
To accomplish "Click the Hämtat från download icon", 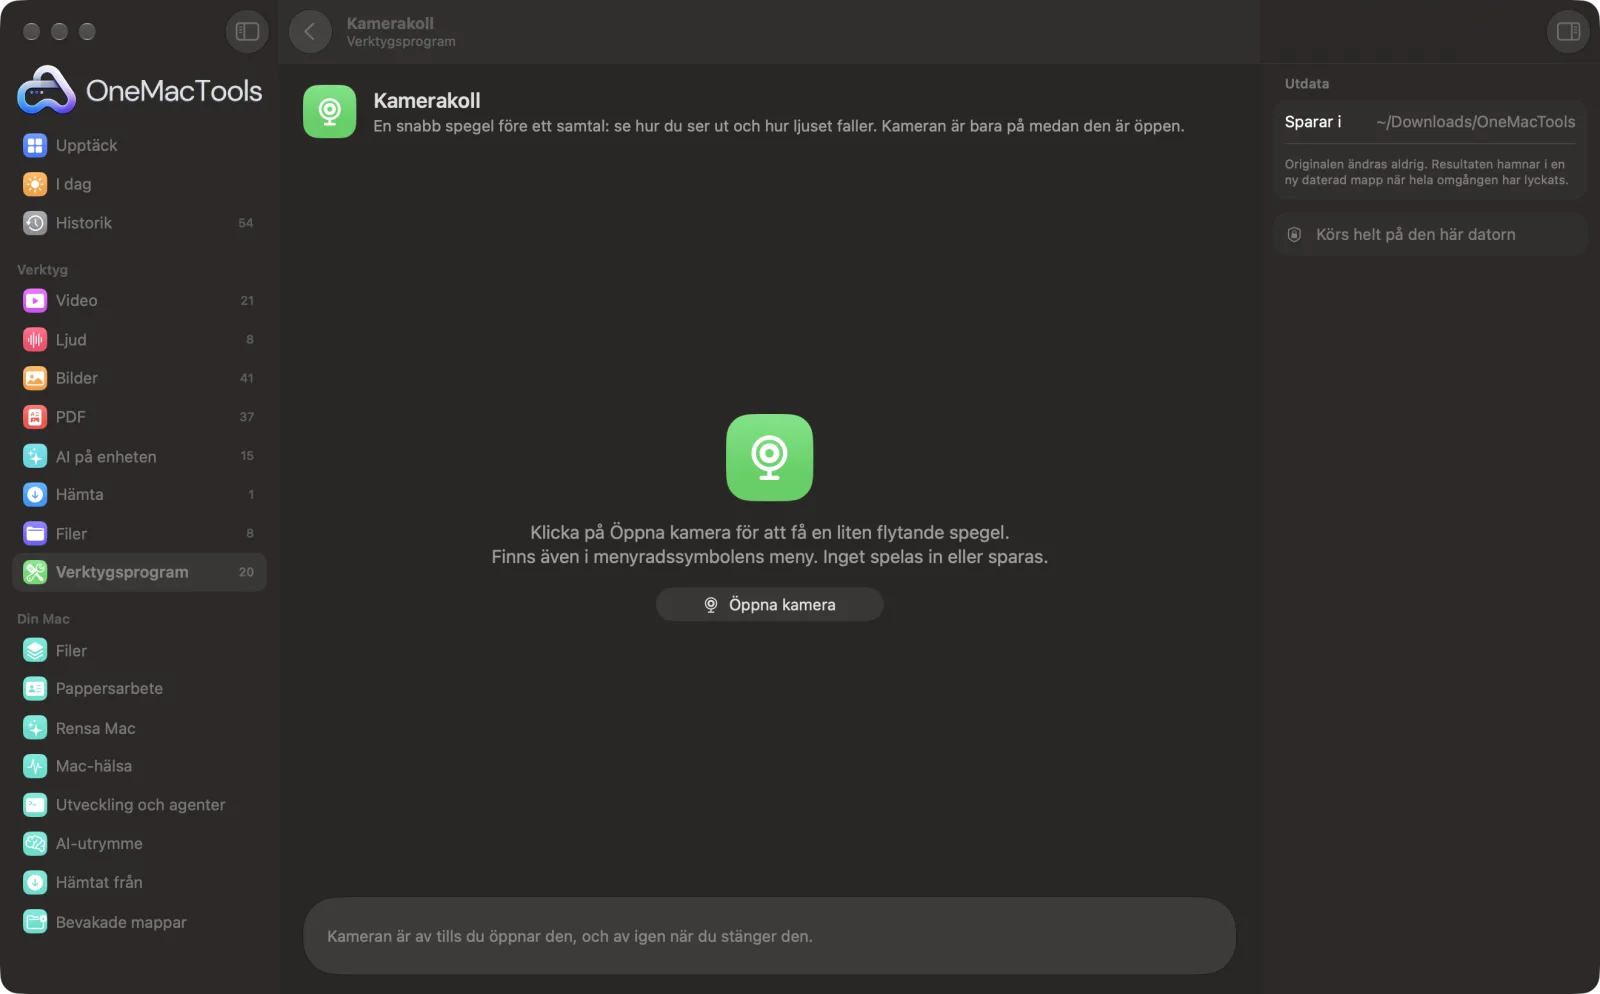I will [35, 882].
